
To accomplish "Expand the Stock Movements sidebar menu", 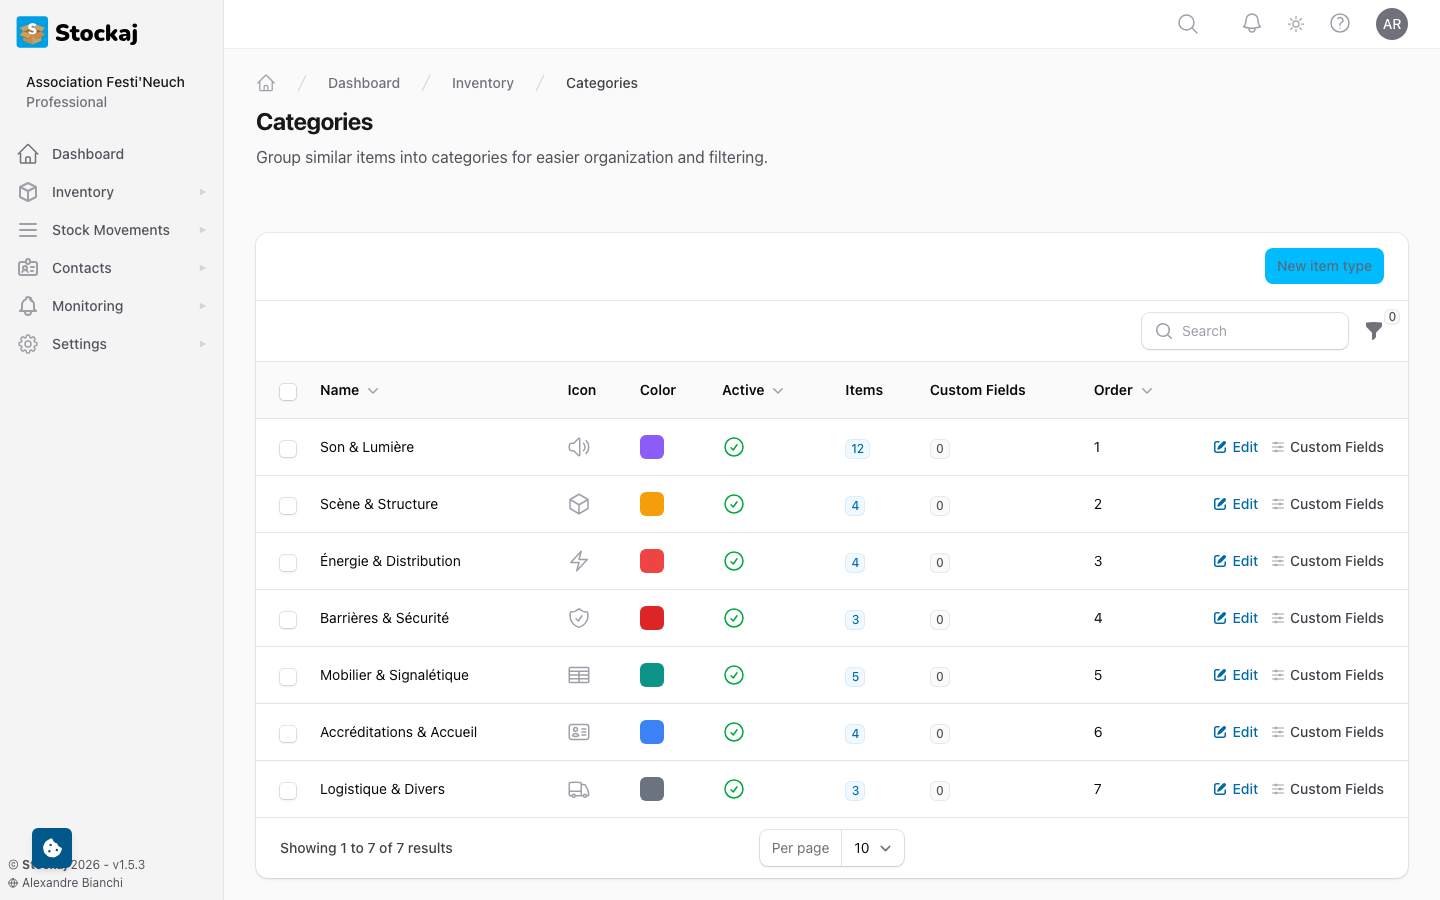I will 112,230.
